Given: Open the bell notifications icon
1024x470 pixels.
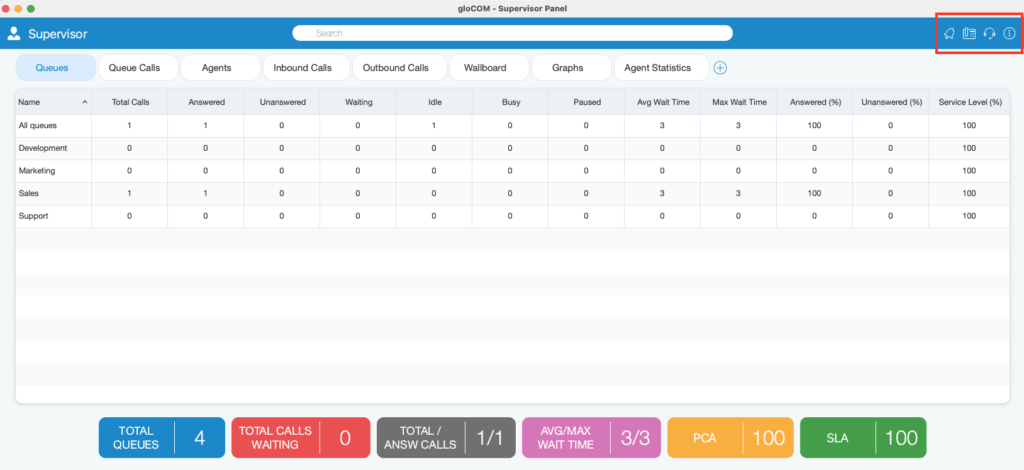Looking at the screenshot, I should coord(950,33).
